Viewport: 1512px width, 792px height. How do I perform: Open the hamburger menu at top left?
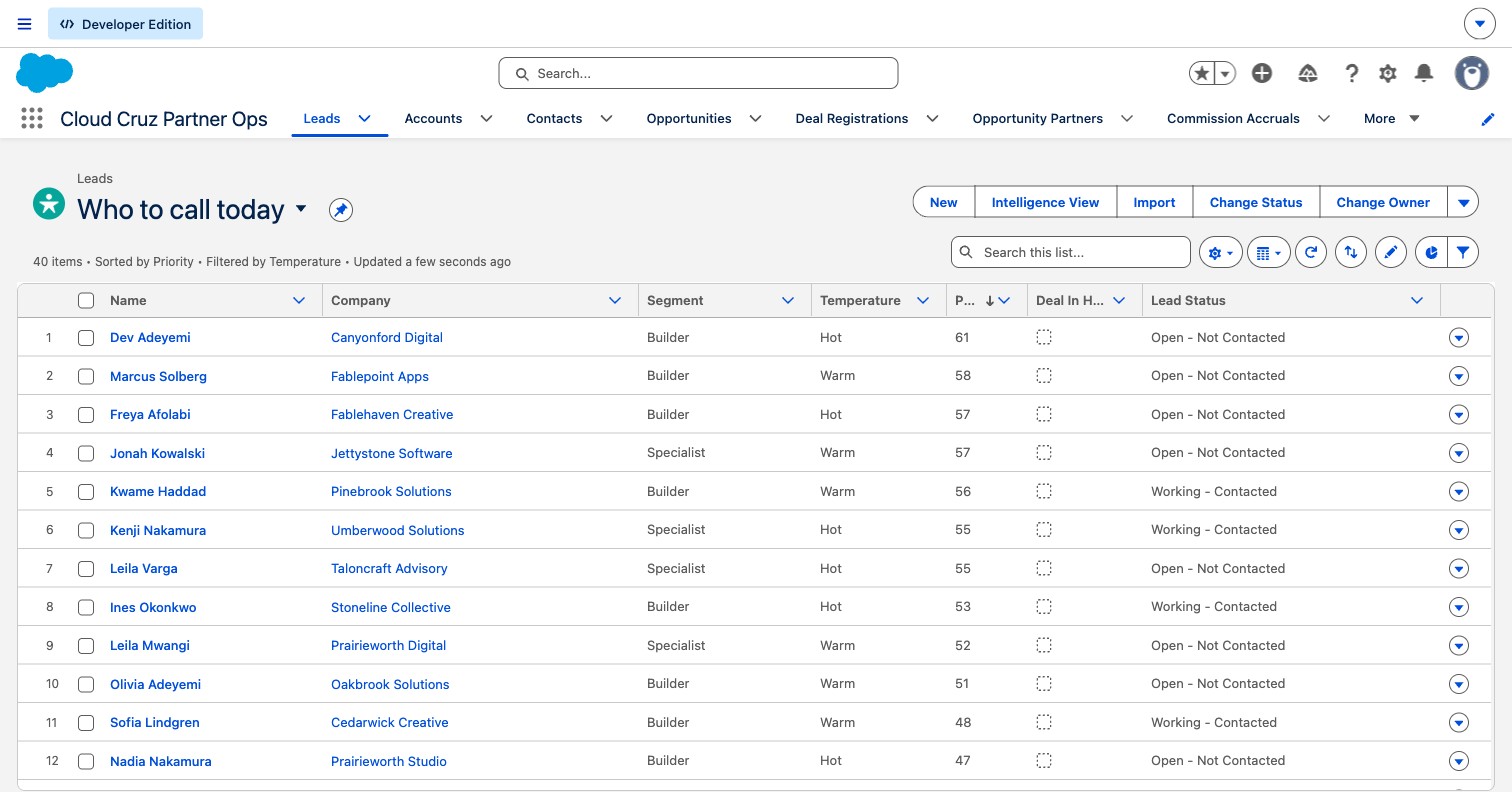25,24
